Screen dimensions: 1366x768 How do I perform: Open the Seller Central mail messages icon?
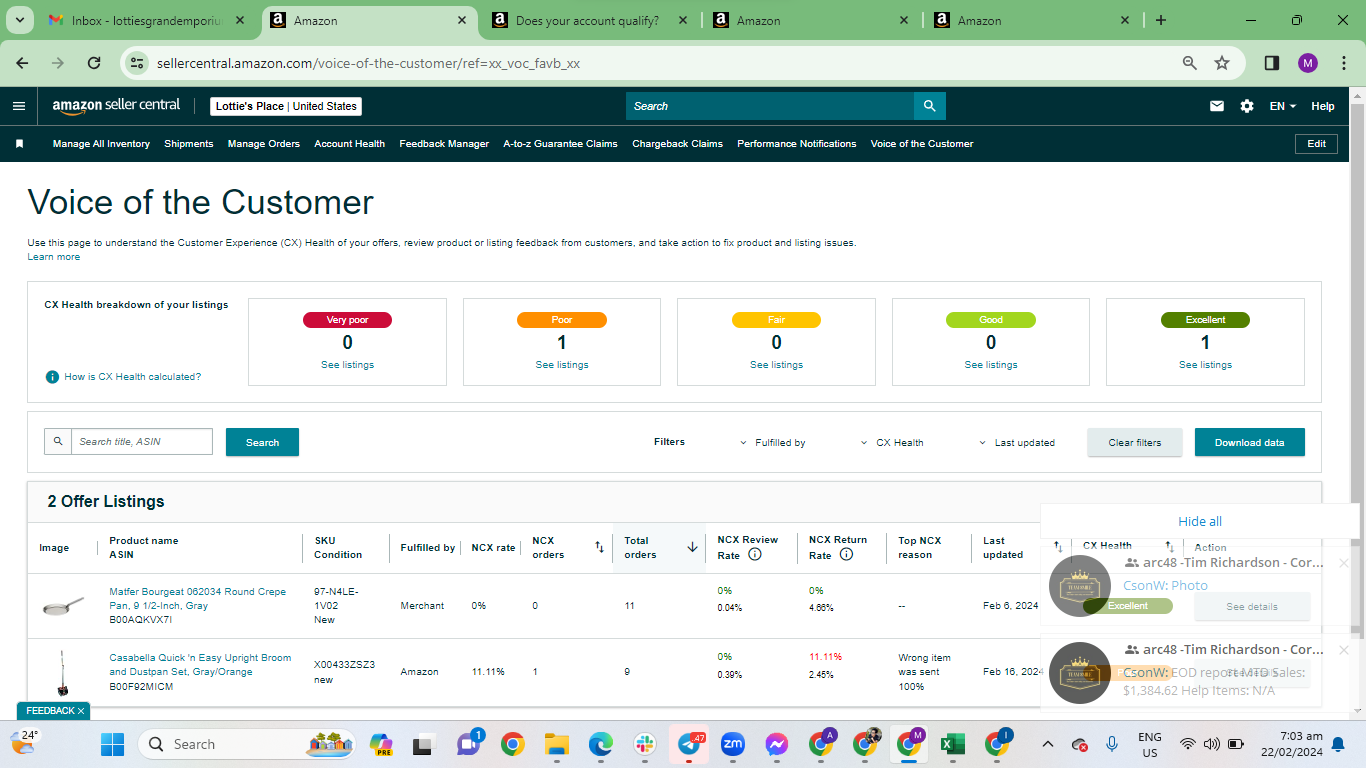(x=1217, y=106)
